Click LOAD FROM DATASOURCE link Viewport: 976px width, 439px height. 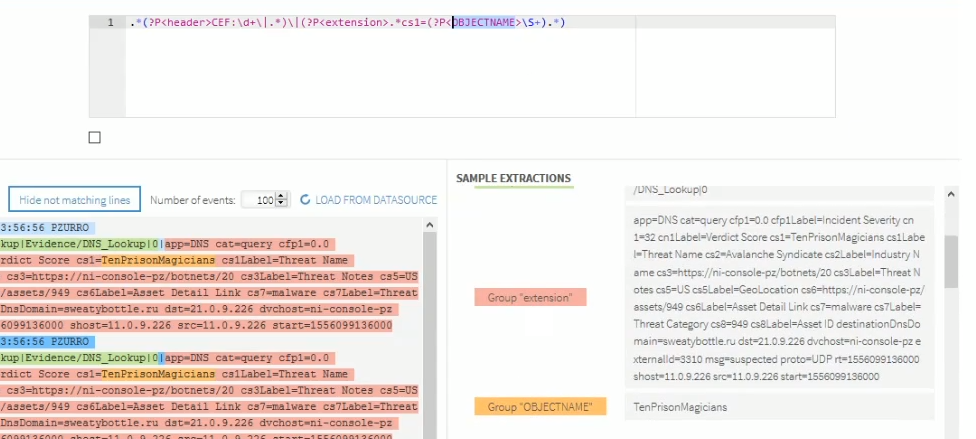[x=376, y=200]
